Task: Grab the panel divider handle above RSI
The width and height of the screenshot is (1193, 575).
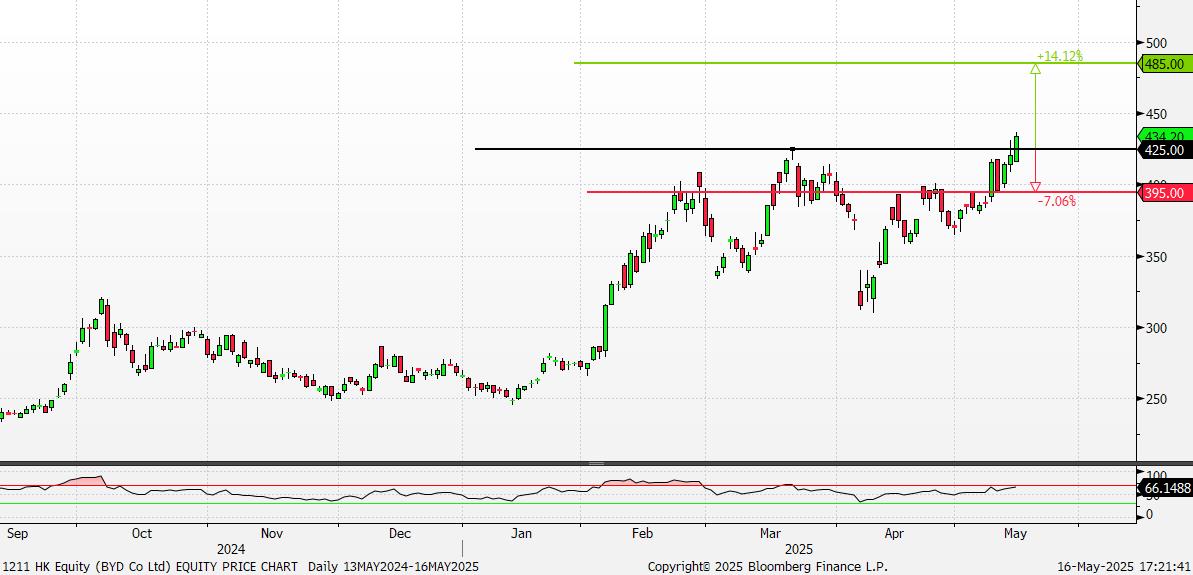Action: coord(596,463)
